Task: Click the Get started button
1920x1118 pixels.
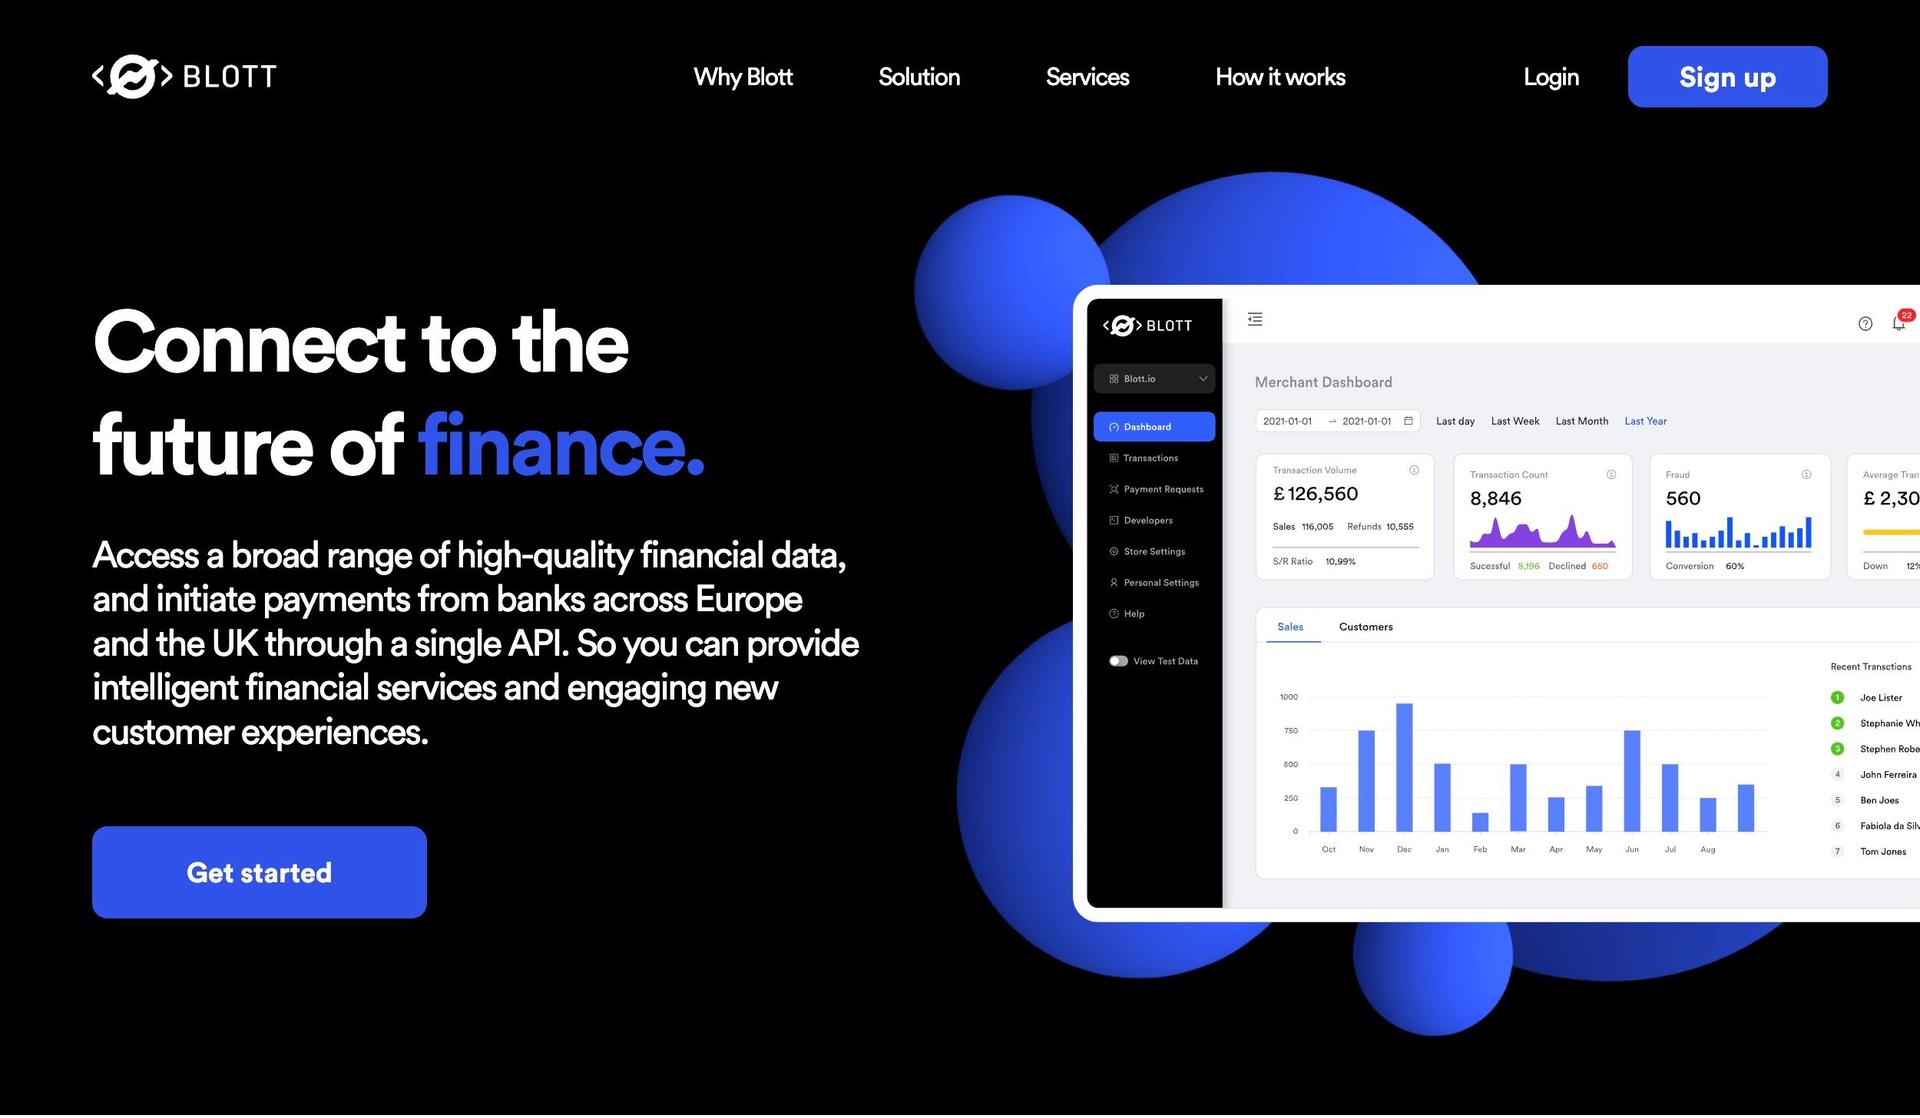Action: point(259,872)
